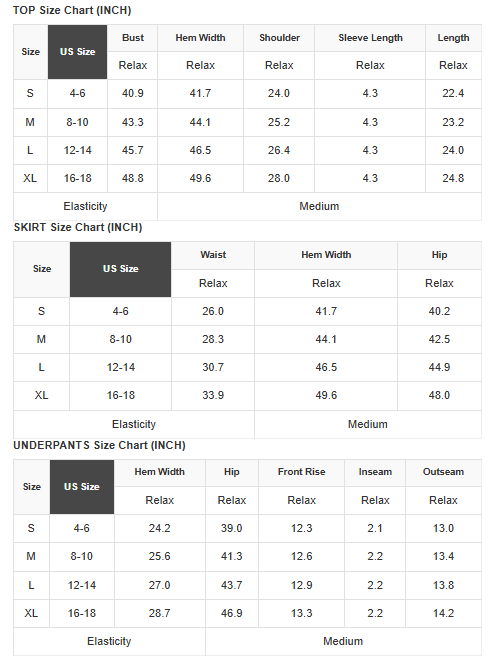Image resolution: width=498 pixels, height=667 pixels.
Task: Select the dark US Size header in SKIRT chart
Action: tap(120, 269)
